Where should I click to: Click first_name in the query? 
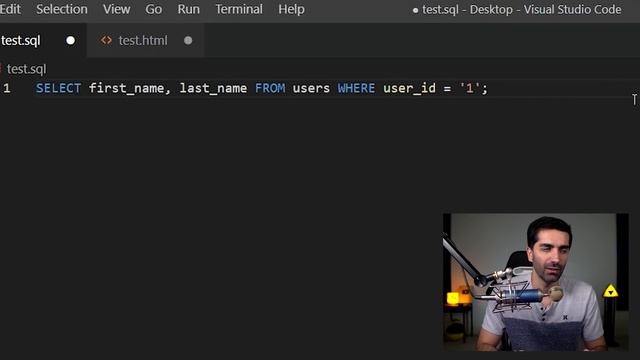pos(127,88)
